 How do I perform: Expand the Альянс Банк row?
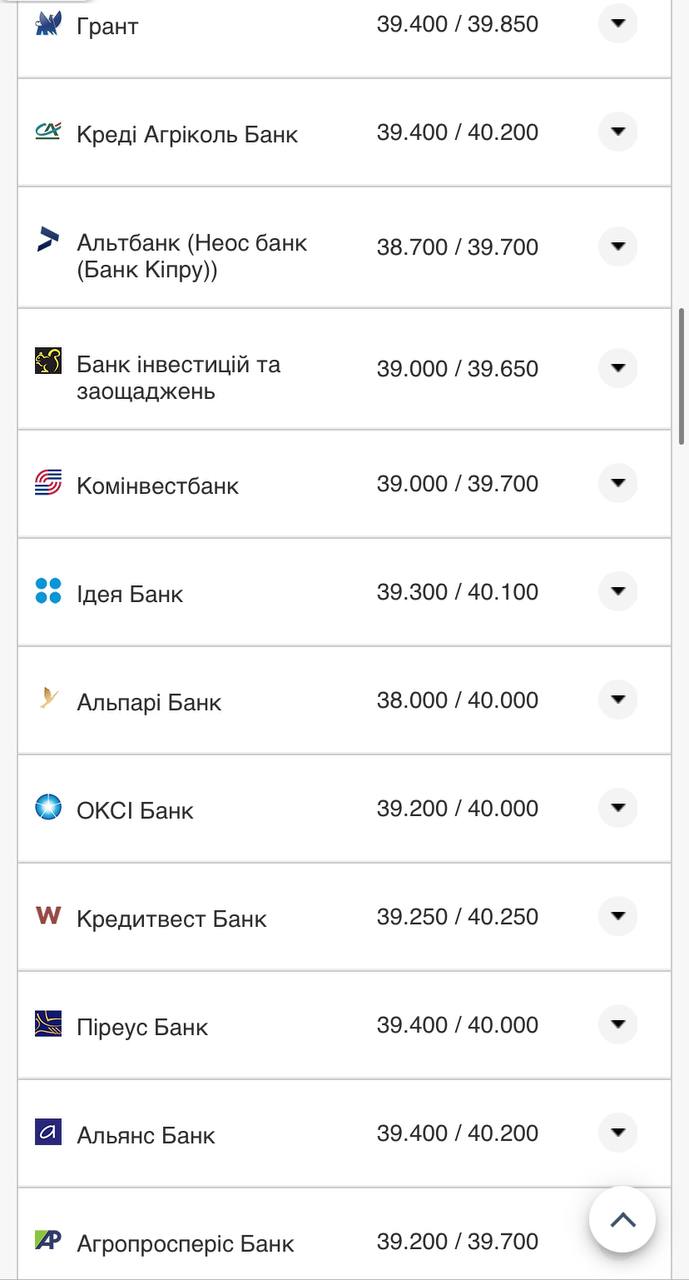(x=618, y=1131)
